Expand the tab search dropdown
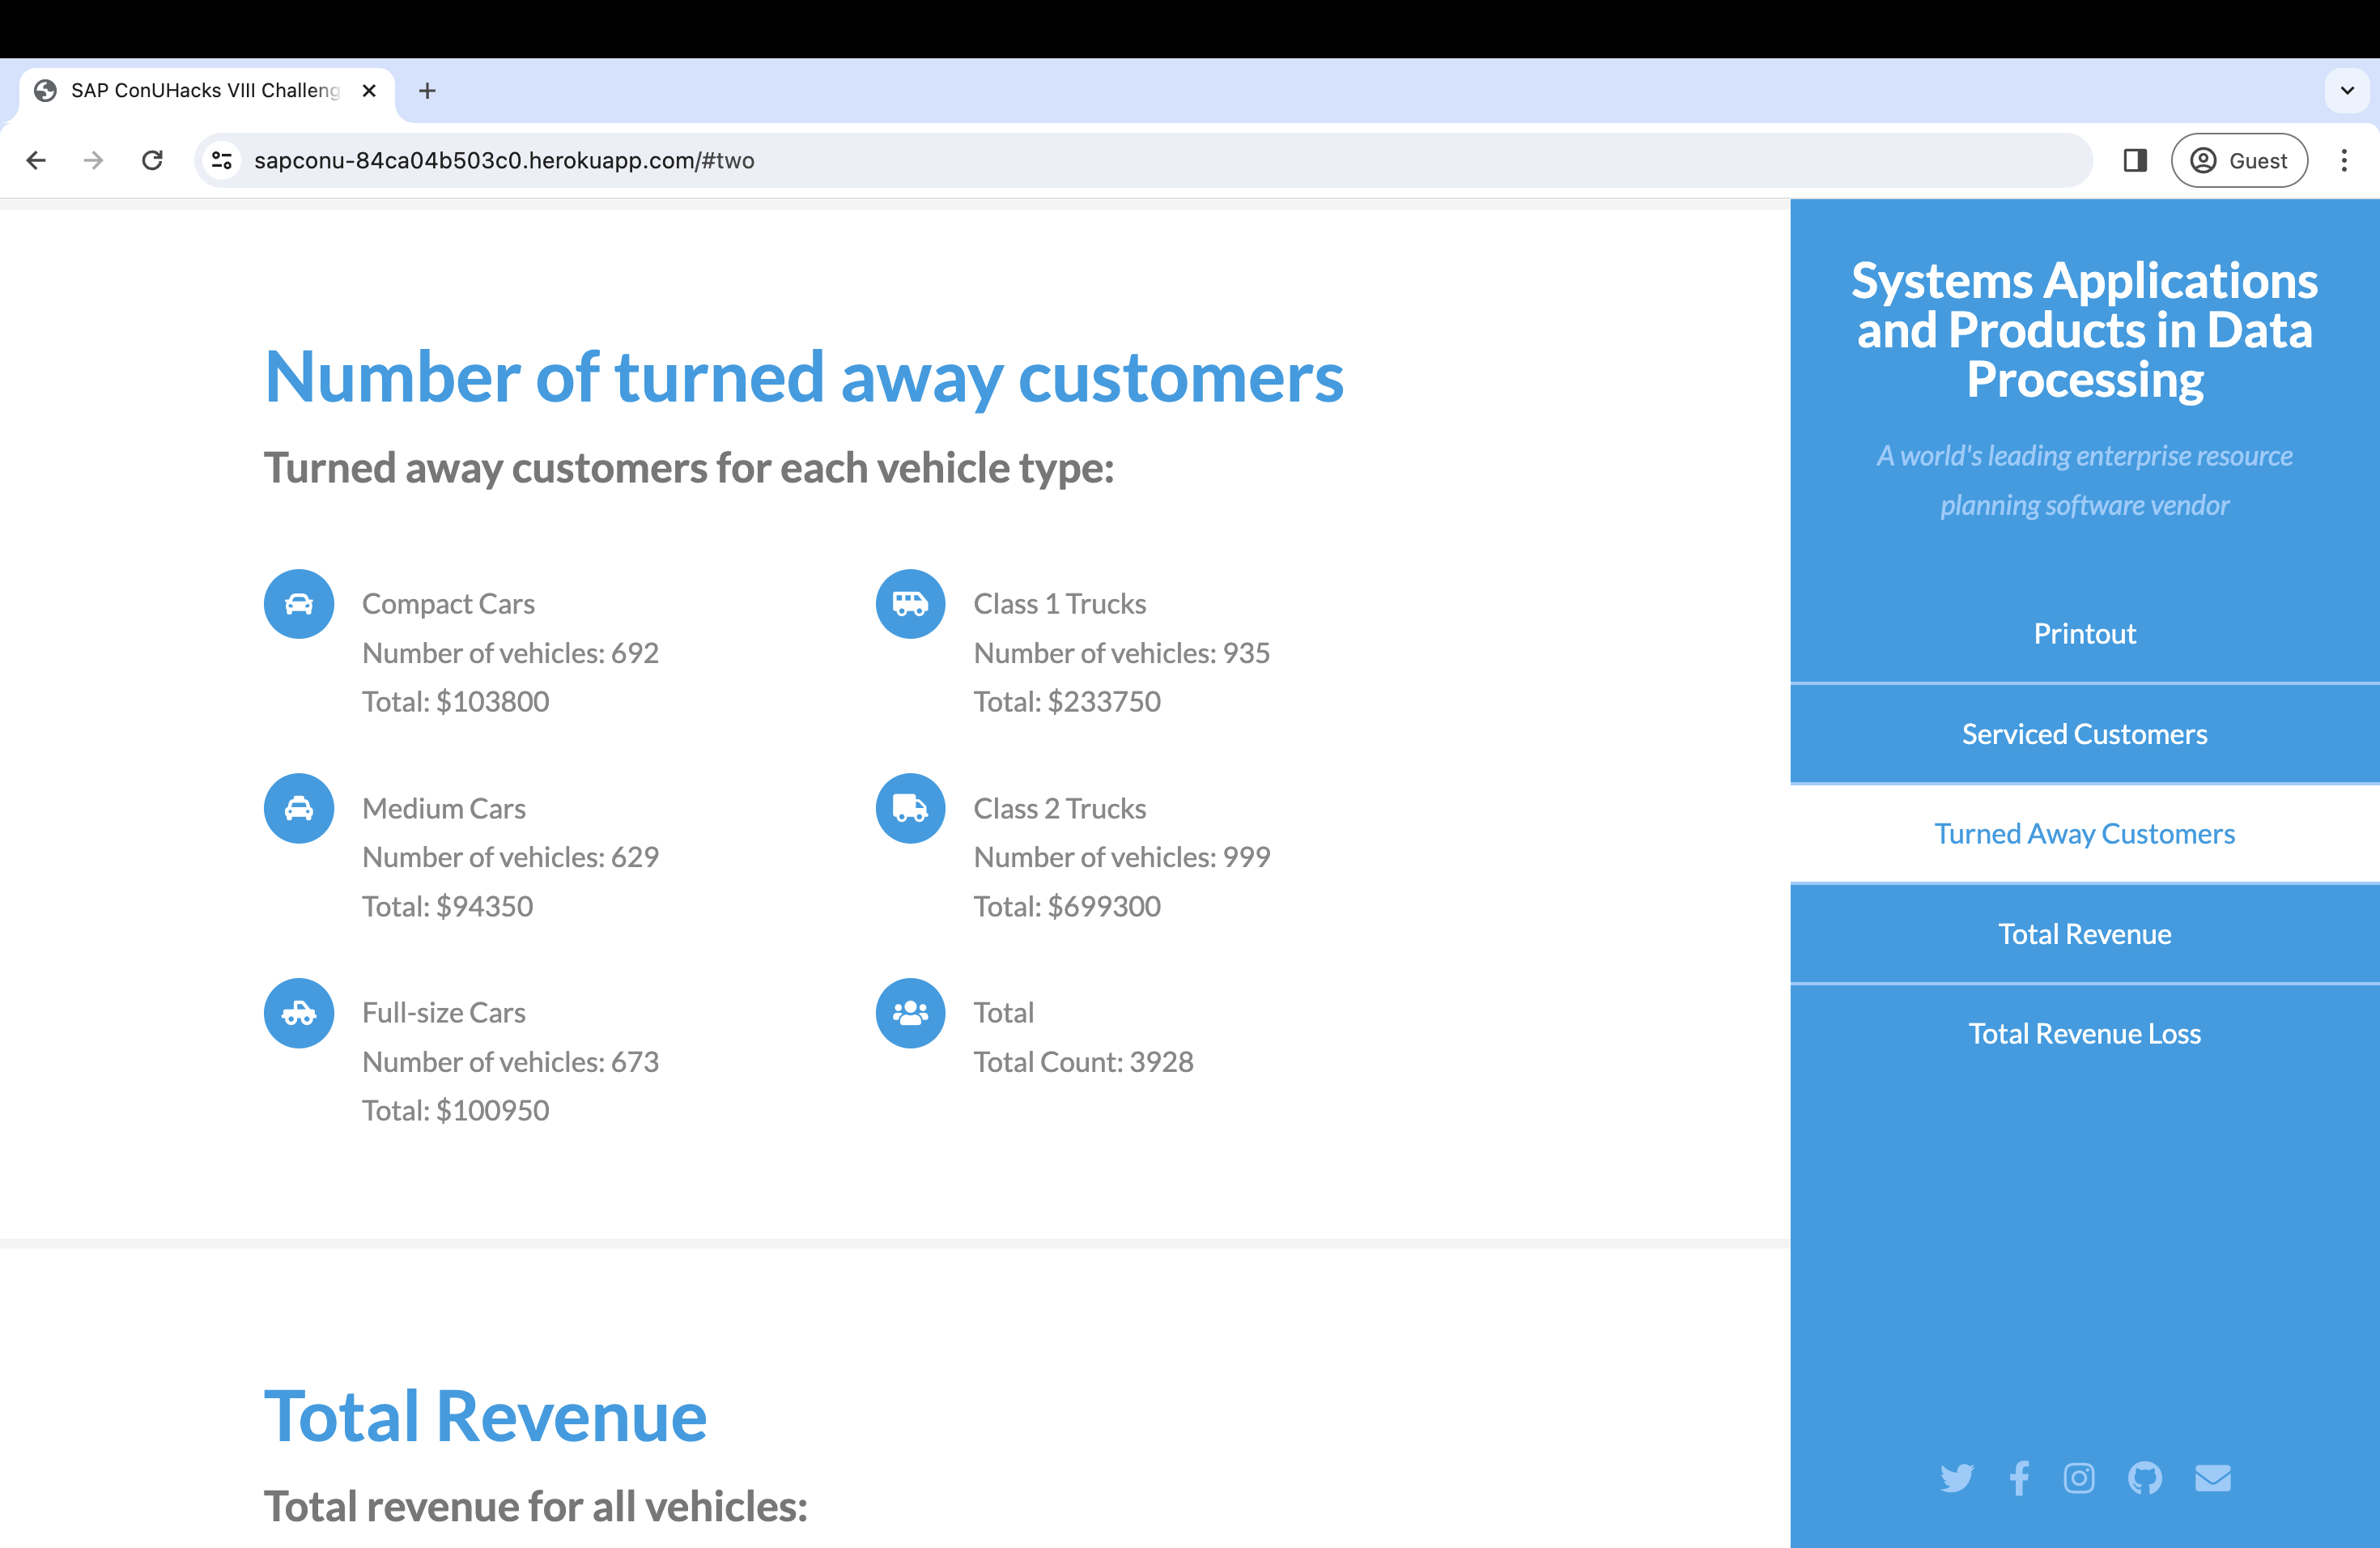 2347,91
